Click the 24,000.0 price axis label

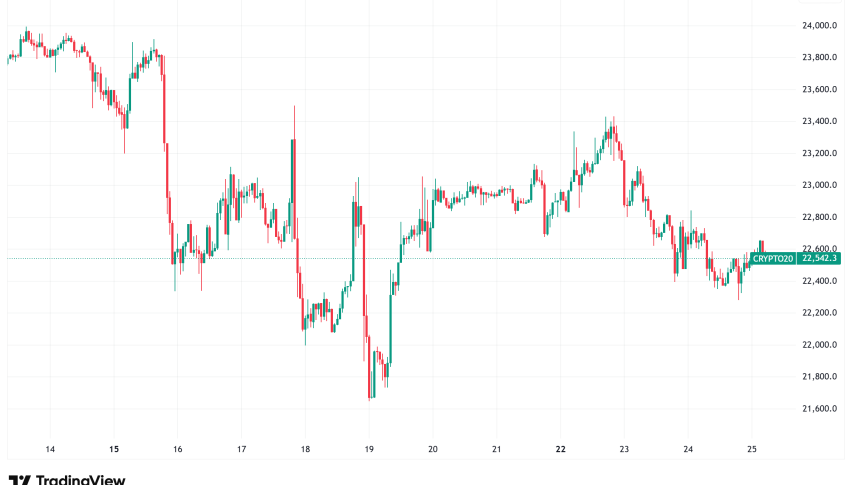pyautogui.click(x=819, y=25)
